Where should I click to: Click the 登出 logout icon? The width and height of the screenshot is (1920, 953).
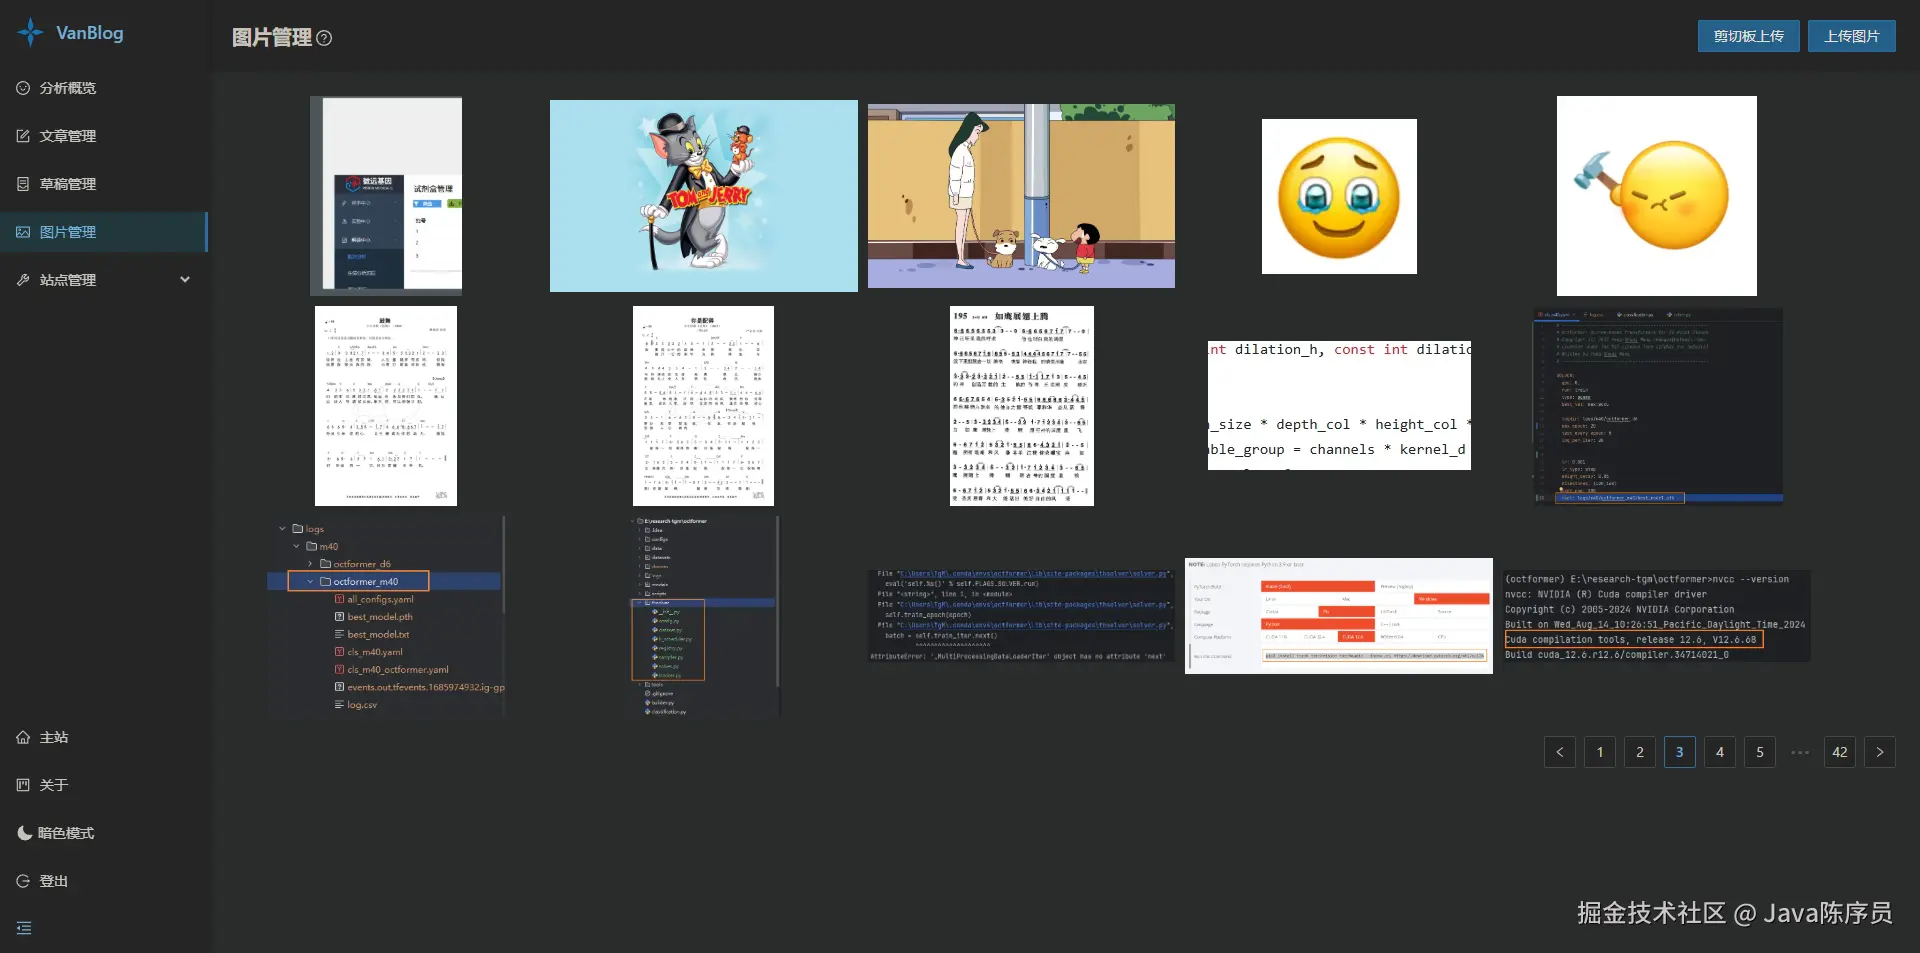[x=23, y=881]
